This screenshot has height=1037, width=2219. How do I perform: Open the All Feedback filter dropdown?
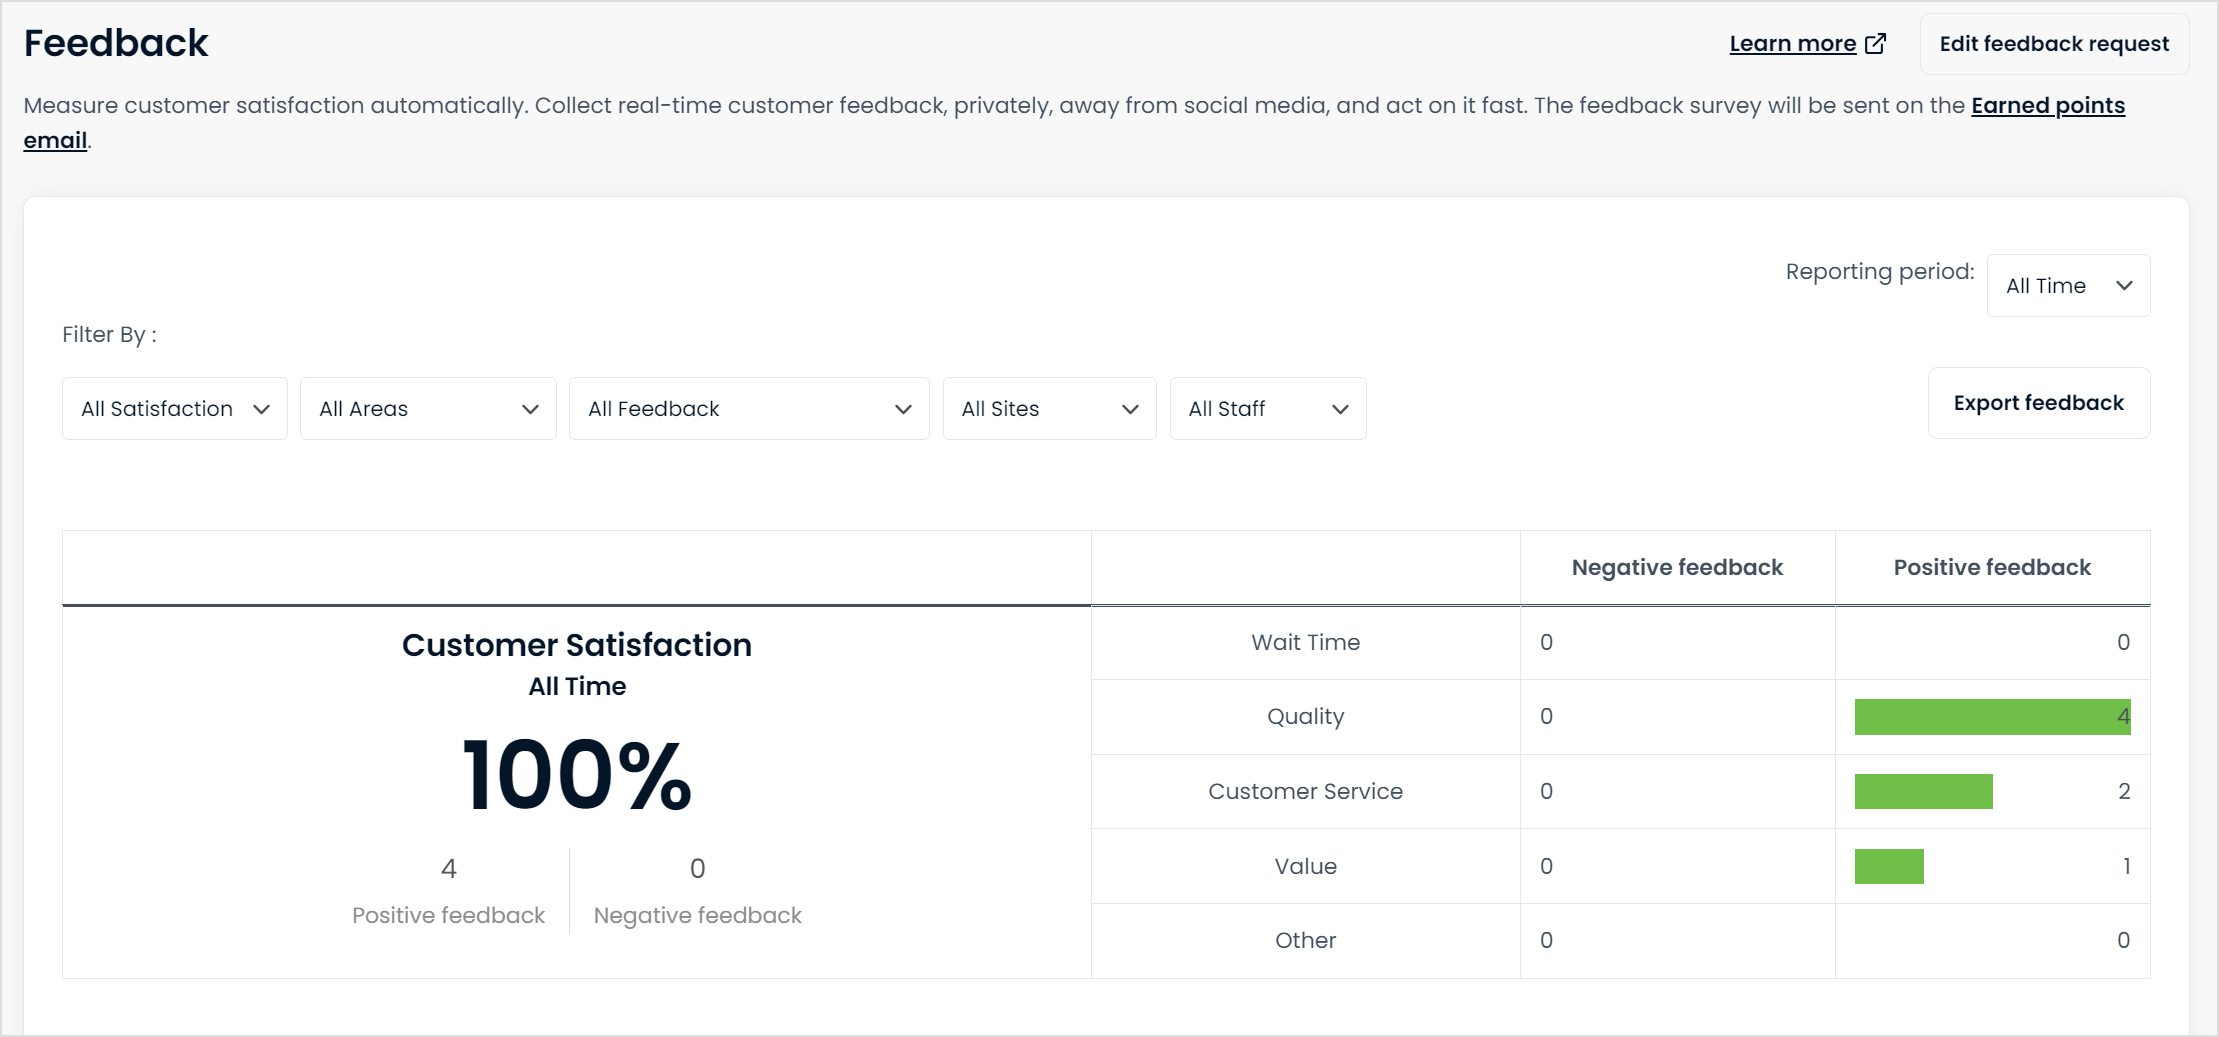[749, 409]
